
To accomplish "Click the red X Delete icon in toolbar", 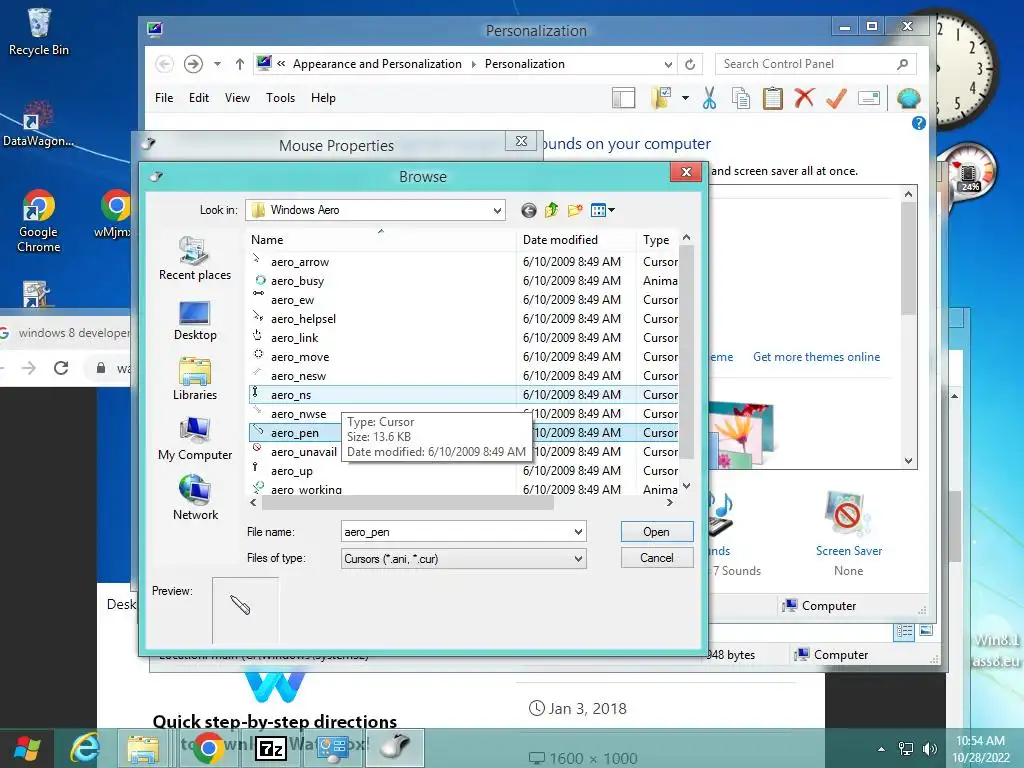I will (804, 98).
